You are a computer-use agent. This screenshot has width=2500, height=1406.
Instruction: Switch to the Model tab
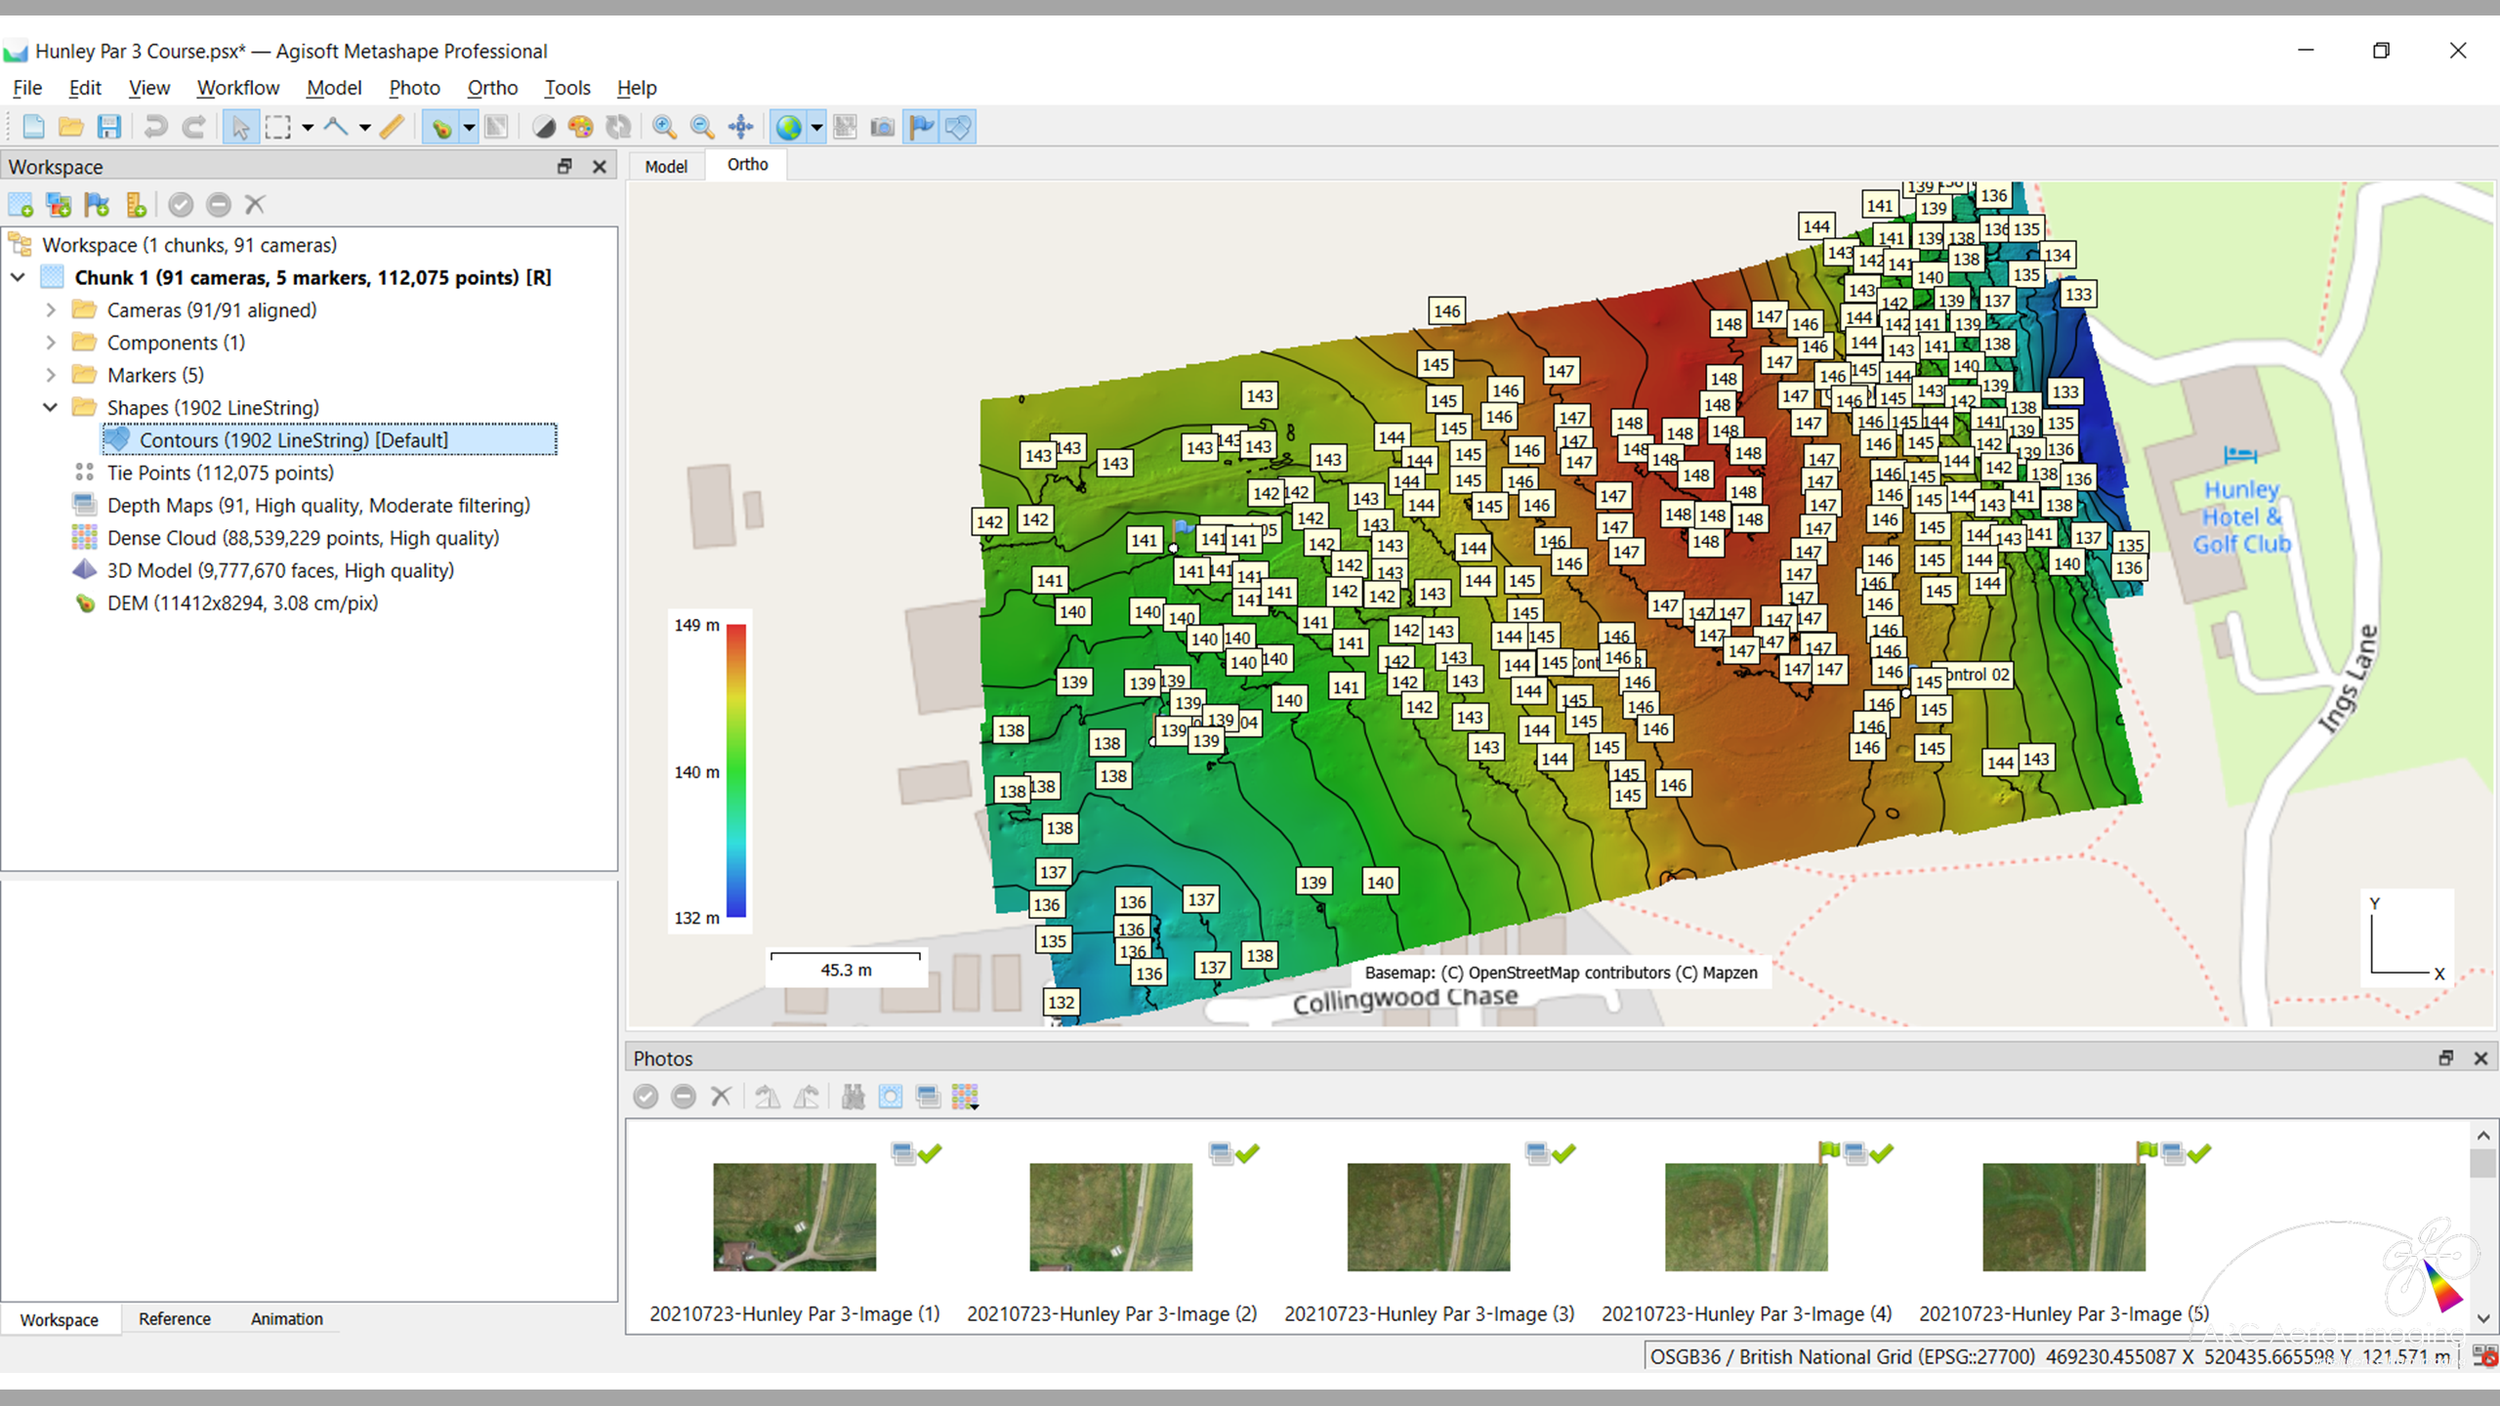click(665, 166)
